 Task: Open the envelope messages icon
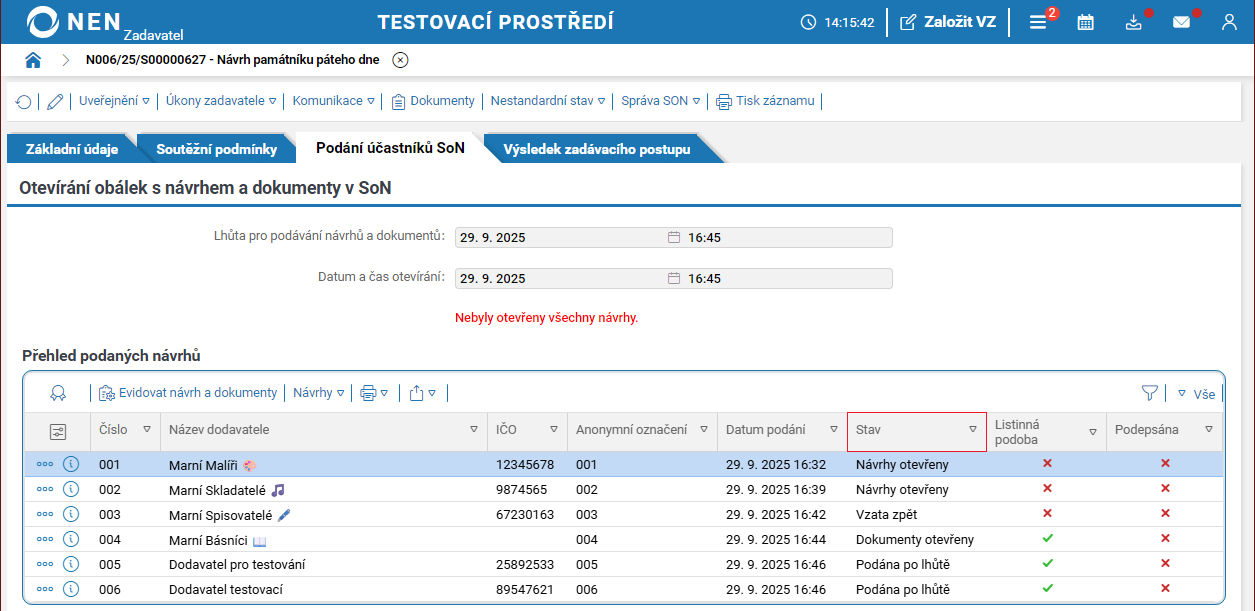1181,22
